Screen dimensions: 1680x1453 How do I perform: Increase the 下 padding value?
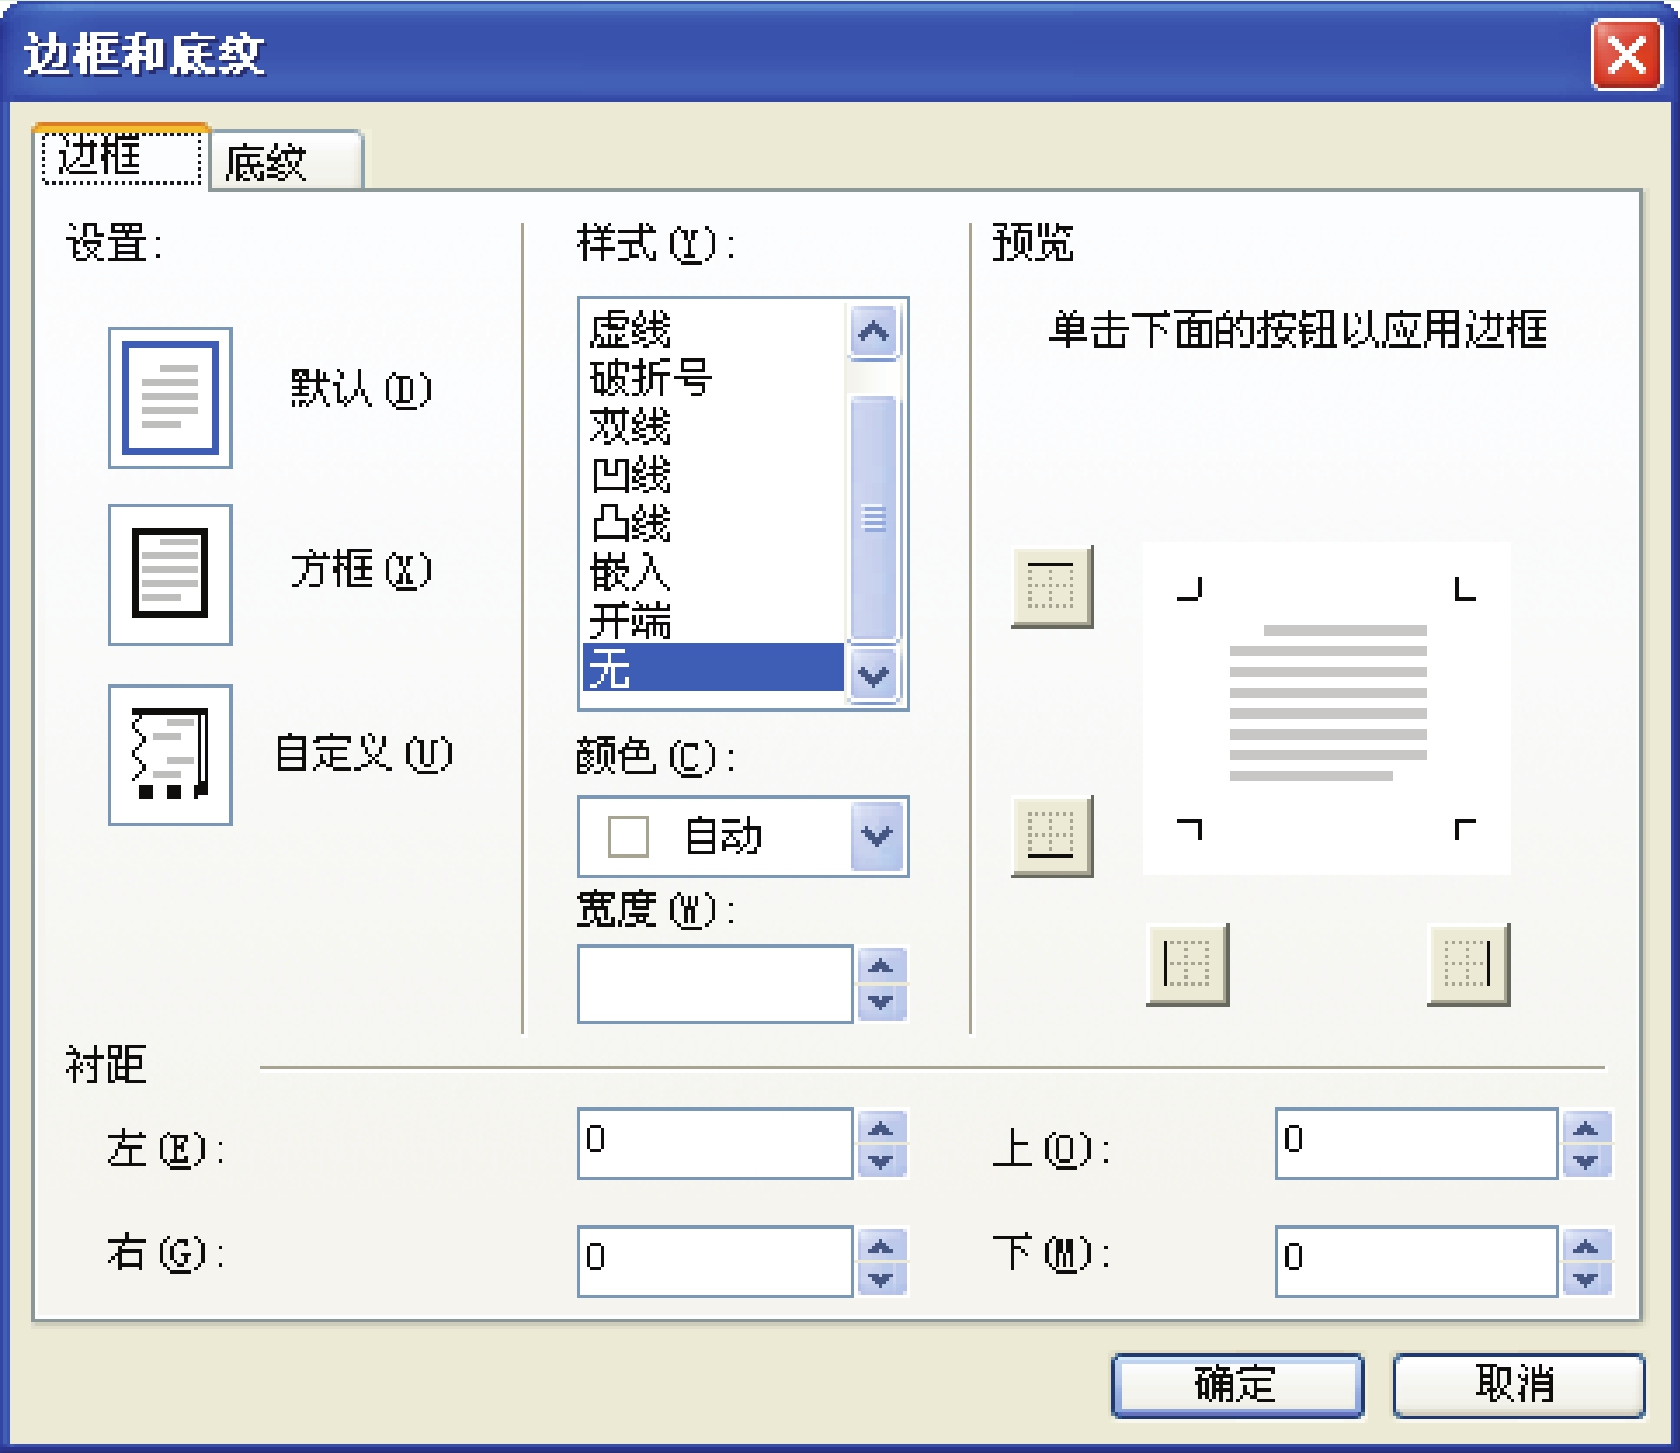[1586, 1246]
